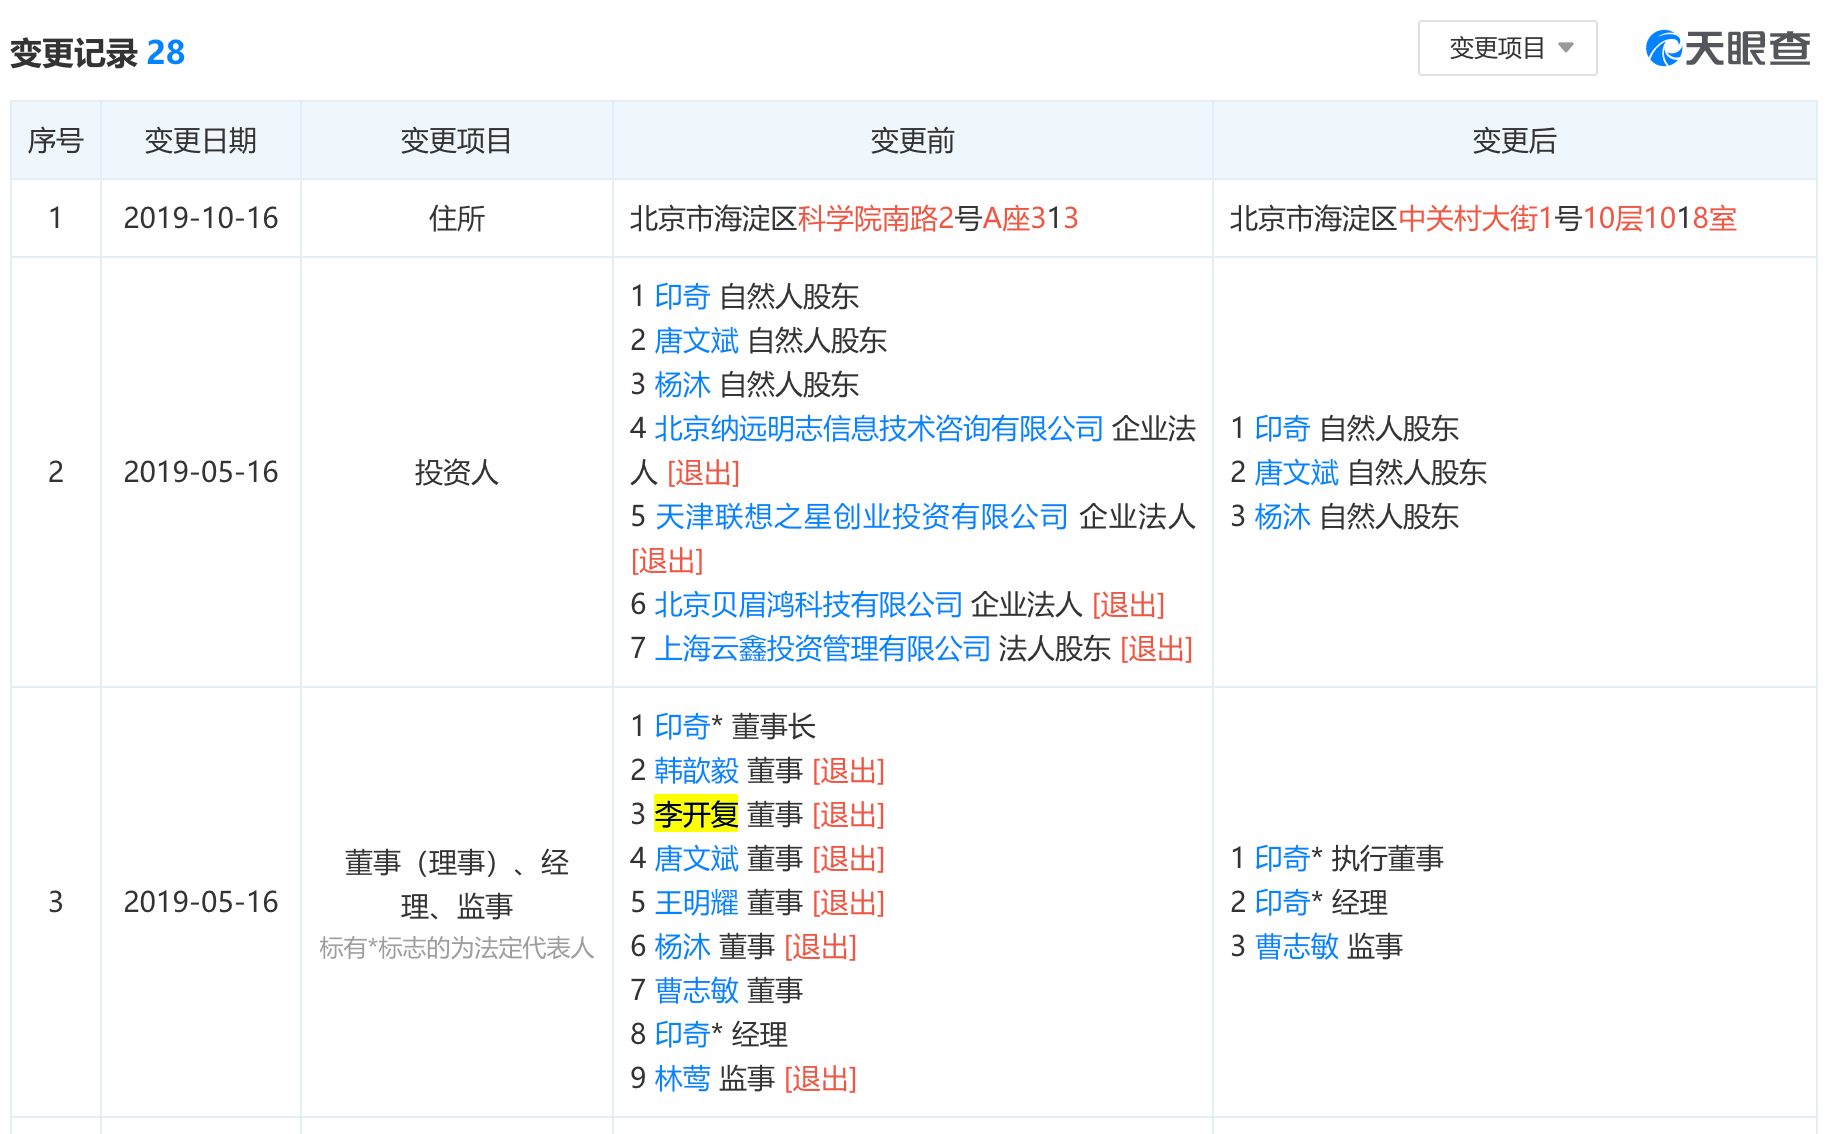The height and width of the screenshot is (1134, 1834).
Task: Click the record count 28
Action: 165,52
